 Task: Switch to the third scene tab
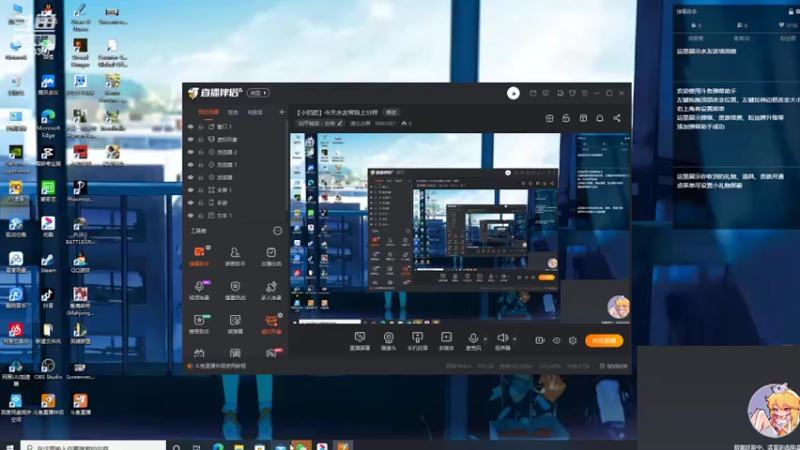[x=255, y=112]
